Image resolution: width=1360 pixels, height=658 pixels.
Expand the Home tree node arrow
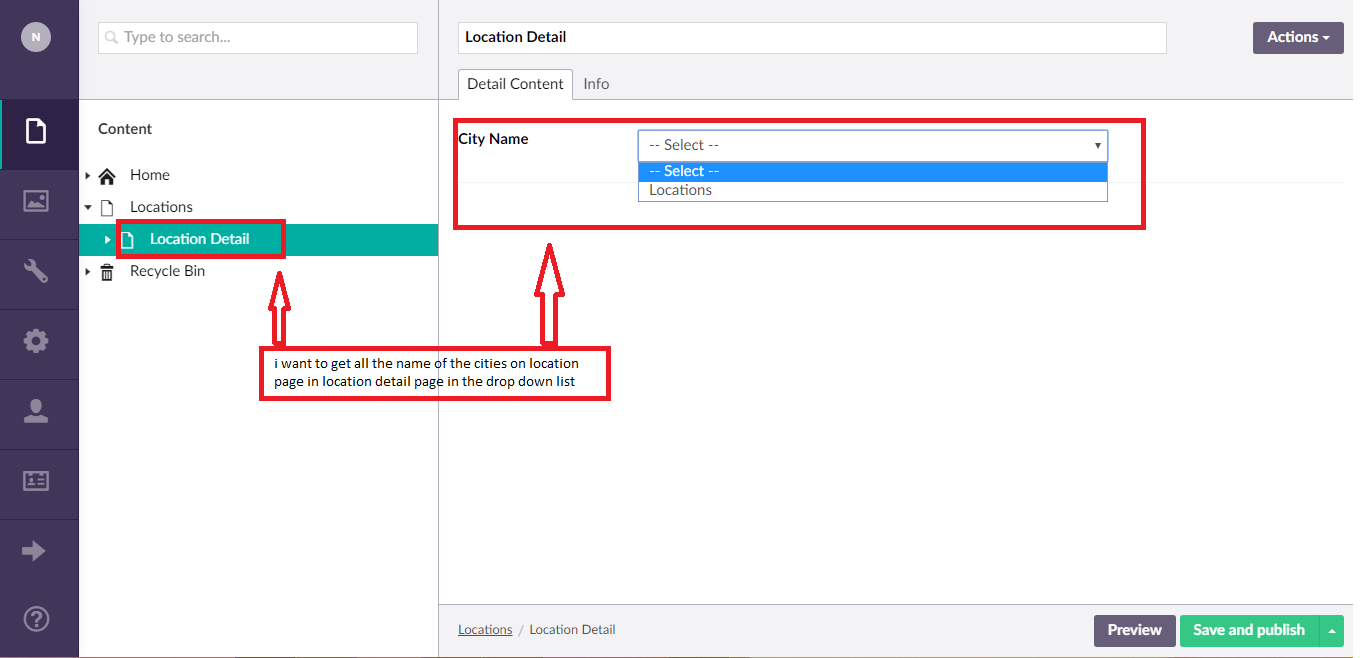[x=88, y=176]
